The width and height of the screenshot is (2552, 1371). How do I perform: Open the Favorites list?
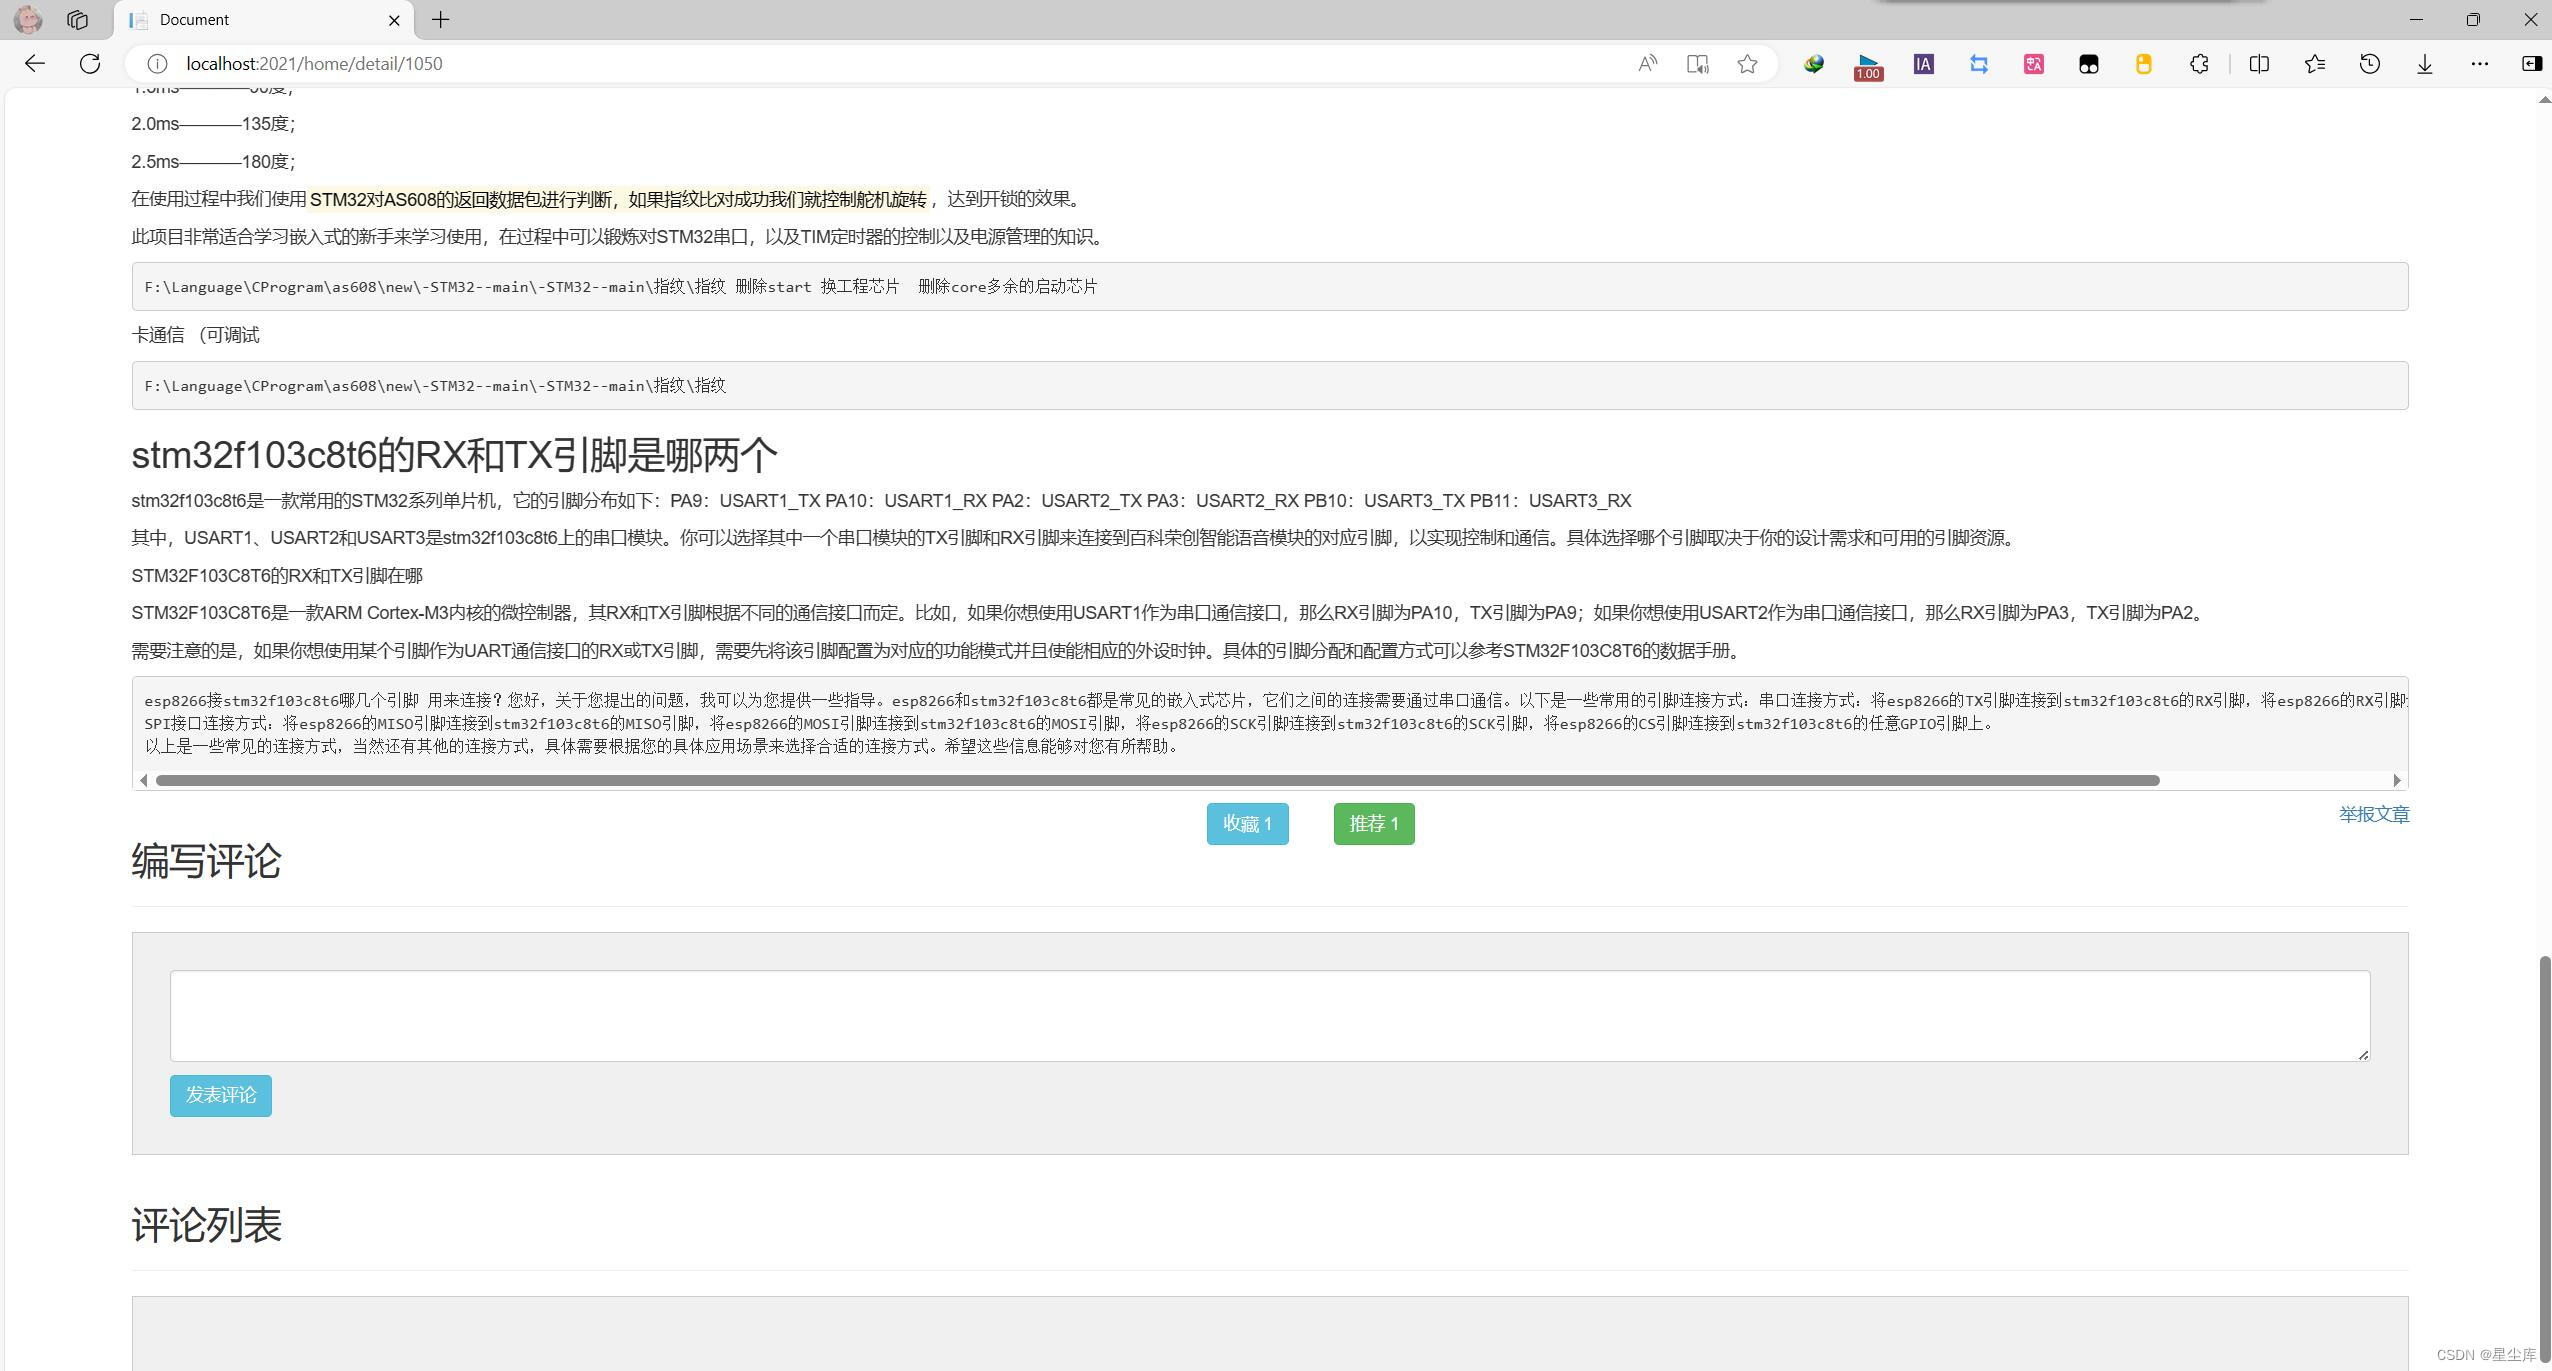2314,64
